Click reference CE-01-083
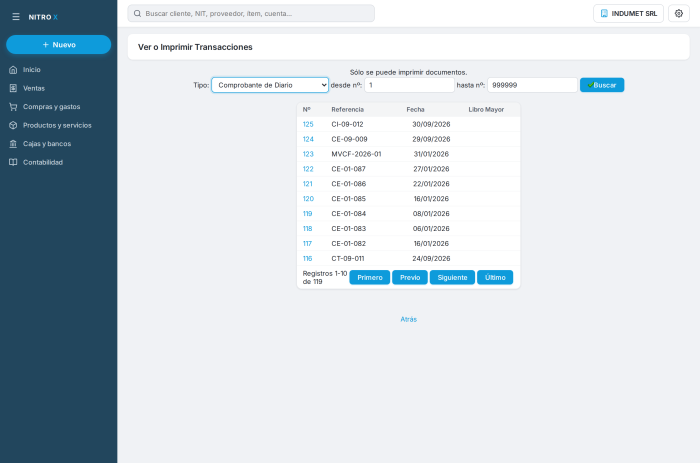The height and width of the screenshot is (463, 700). 349,229
